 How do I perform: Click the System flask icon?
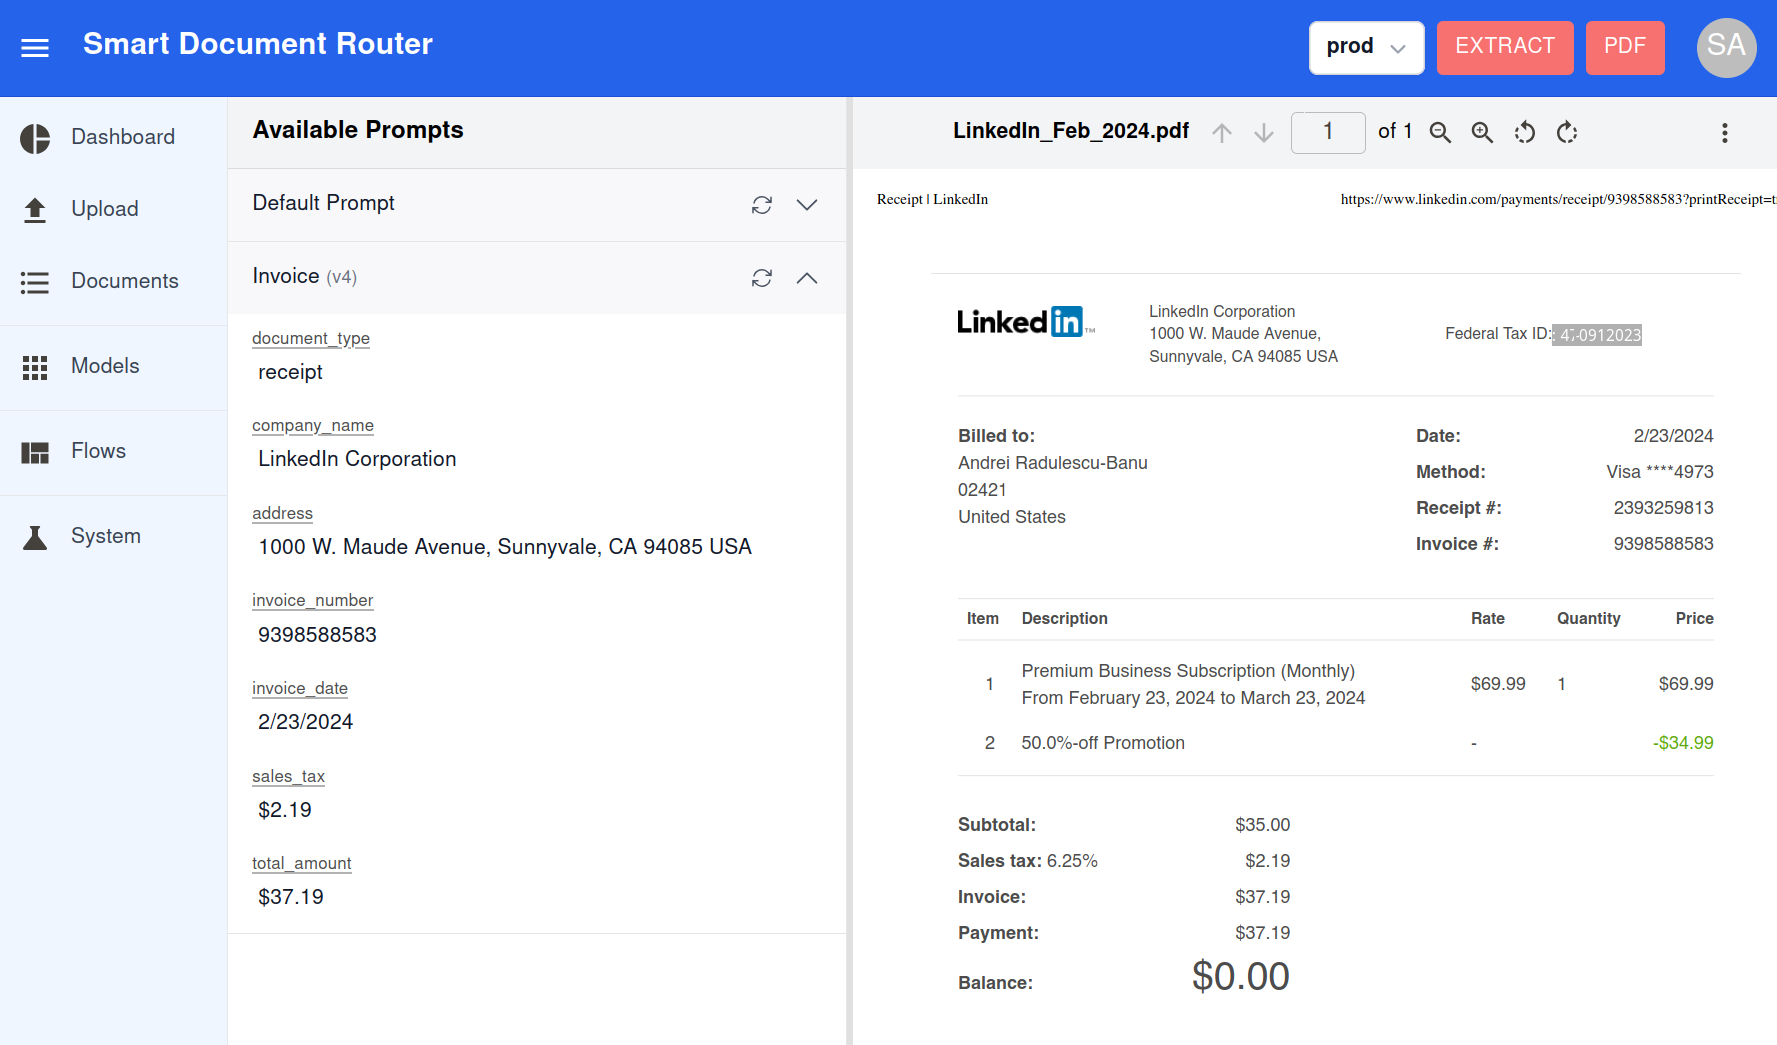coord(35,538)
